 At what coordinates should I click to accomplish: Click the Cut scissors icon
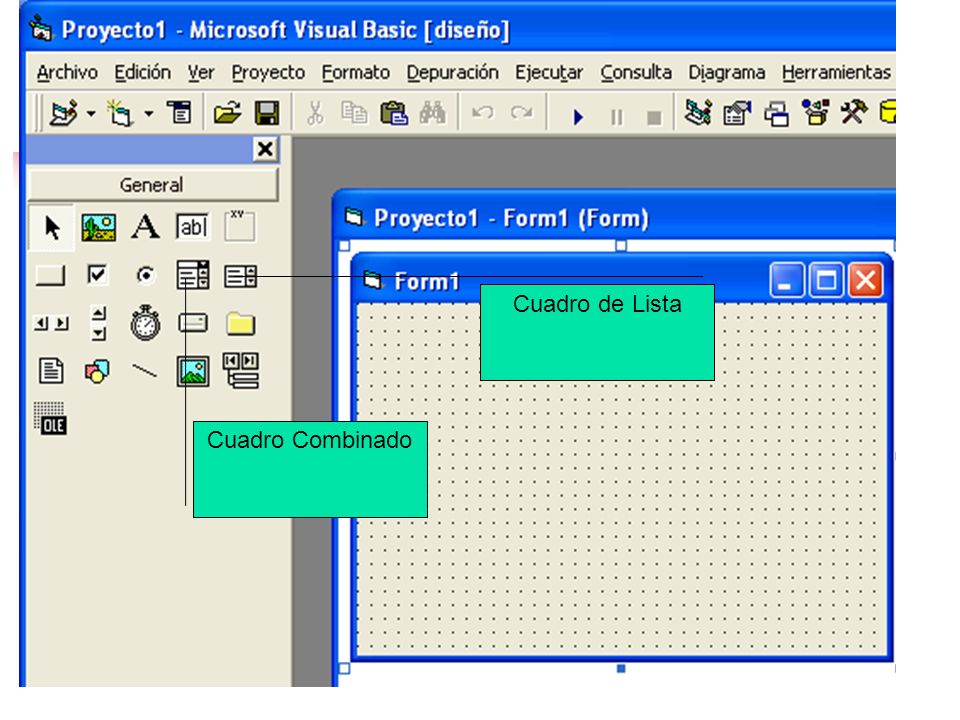(x=315, y=113)
